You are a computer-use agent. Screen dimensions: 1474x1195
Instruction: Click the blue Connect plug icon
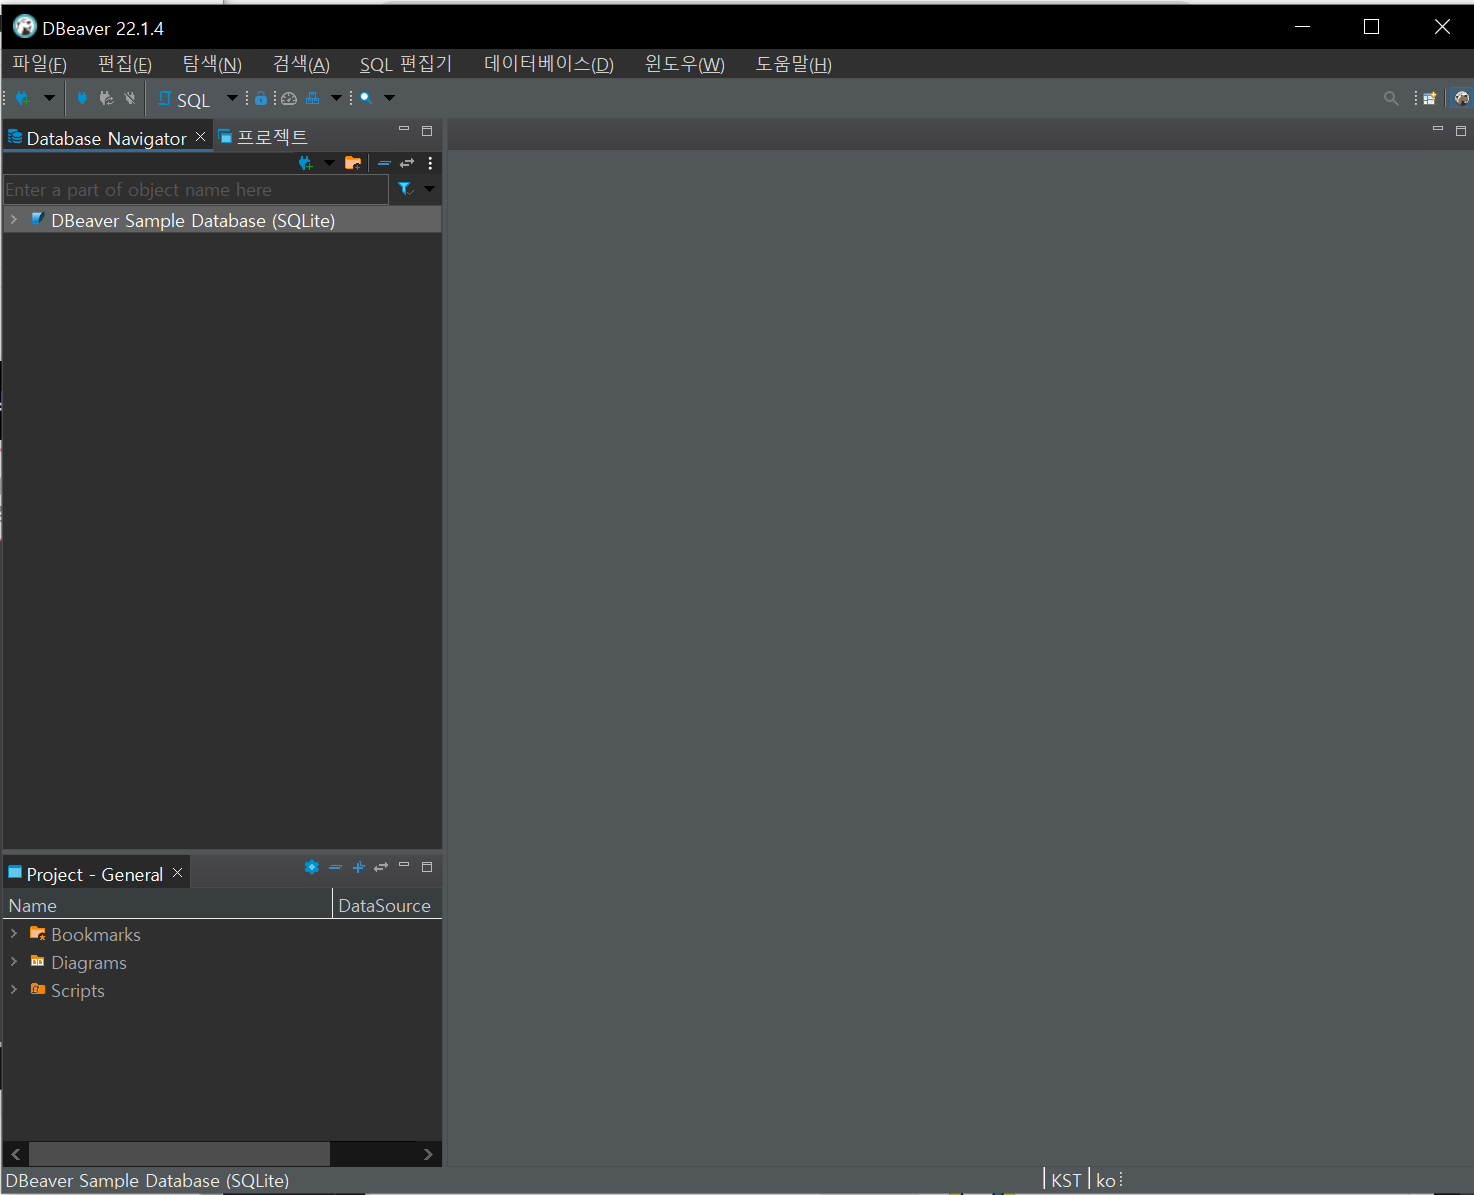point(82,98)
